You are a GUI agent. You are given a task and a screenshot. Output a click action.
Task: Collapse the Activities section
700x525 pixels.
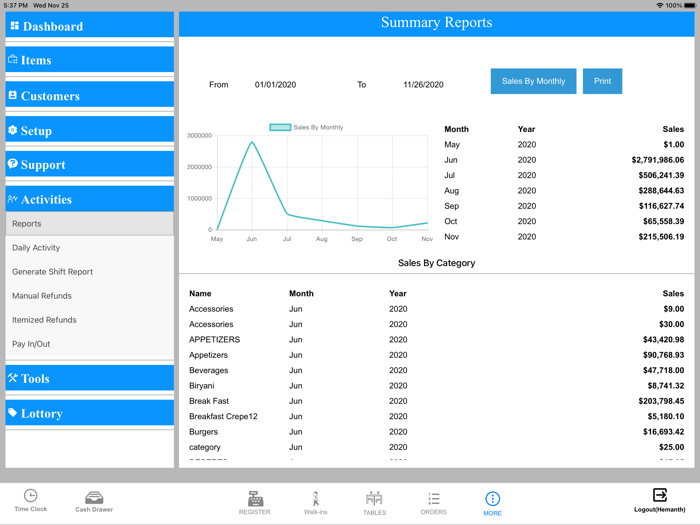(90, 199)
